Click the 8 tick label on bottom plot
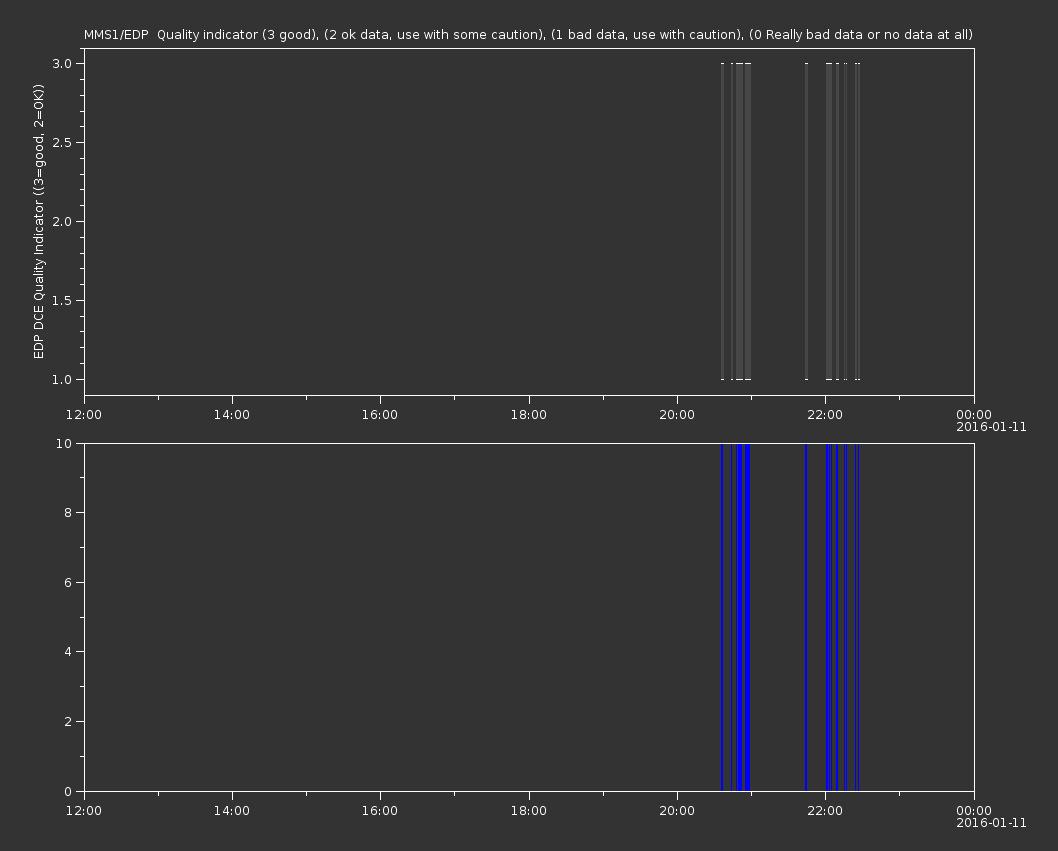Viewport: 1058px width, 851px height. coord(68,513)
